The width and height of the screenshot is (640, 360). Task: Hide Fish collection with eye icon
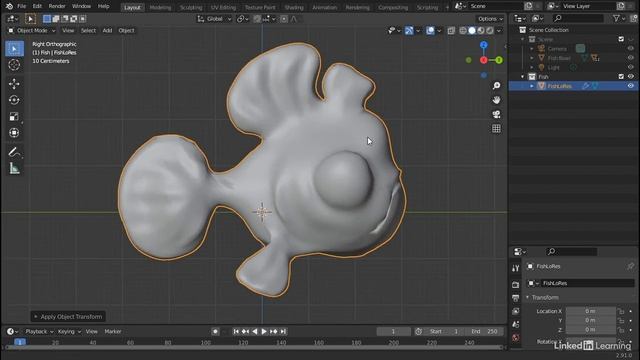pos(631,76)
